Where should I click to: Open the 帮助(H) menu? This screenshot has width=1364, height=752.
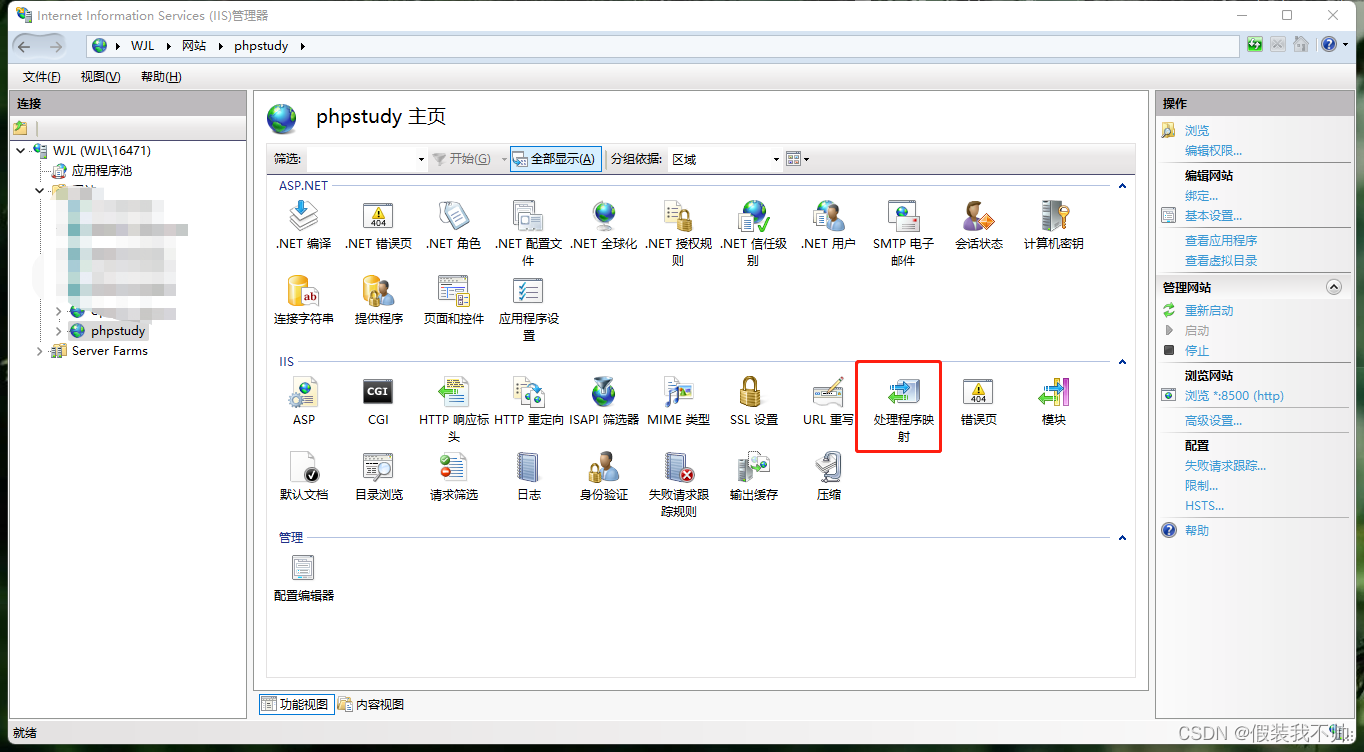click(x=160, y=77)
